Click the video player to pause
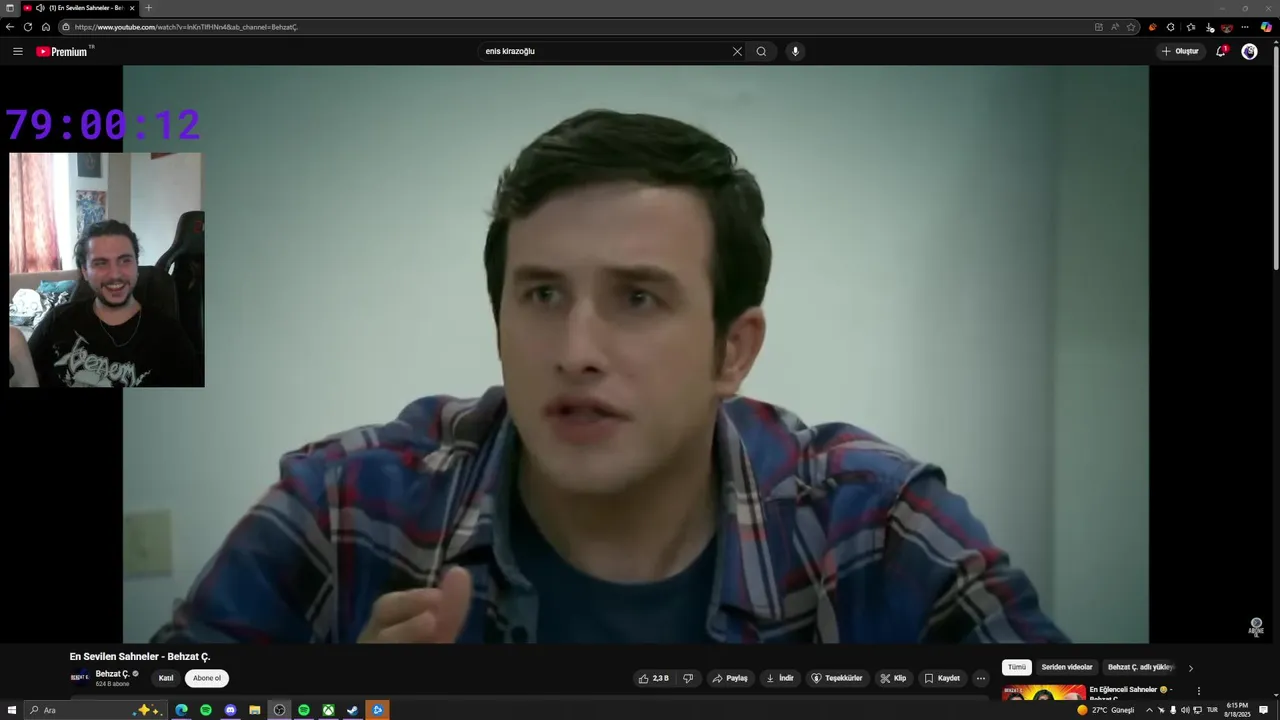Image resolution: width=1280 pixels, height=720 pixels. click(x=636, y=354)
